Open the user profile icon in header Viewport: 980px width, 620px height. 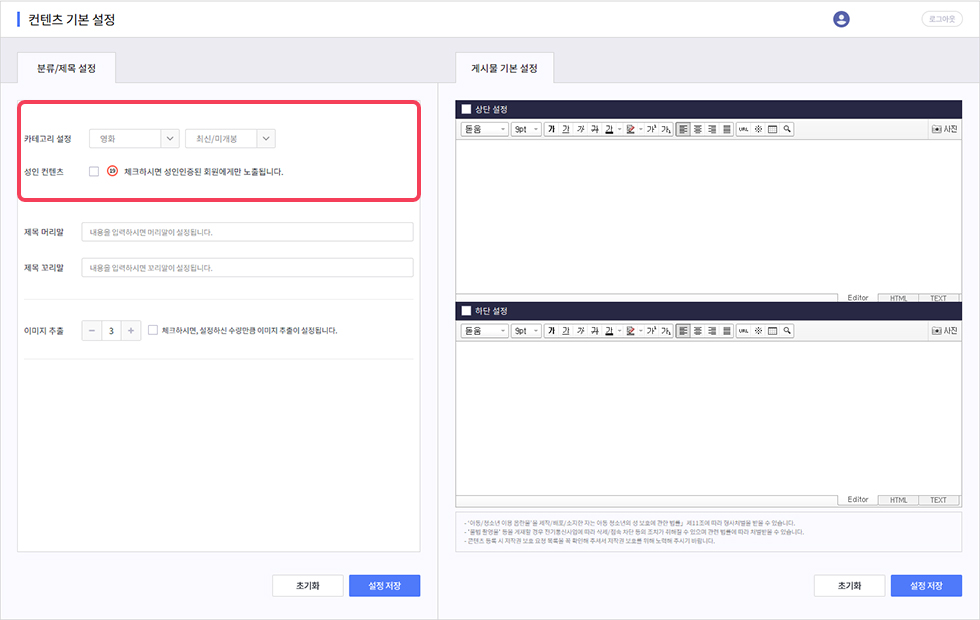point(841,19)
